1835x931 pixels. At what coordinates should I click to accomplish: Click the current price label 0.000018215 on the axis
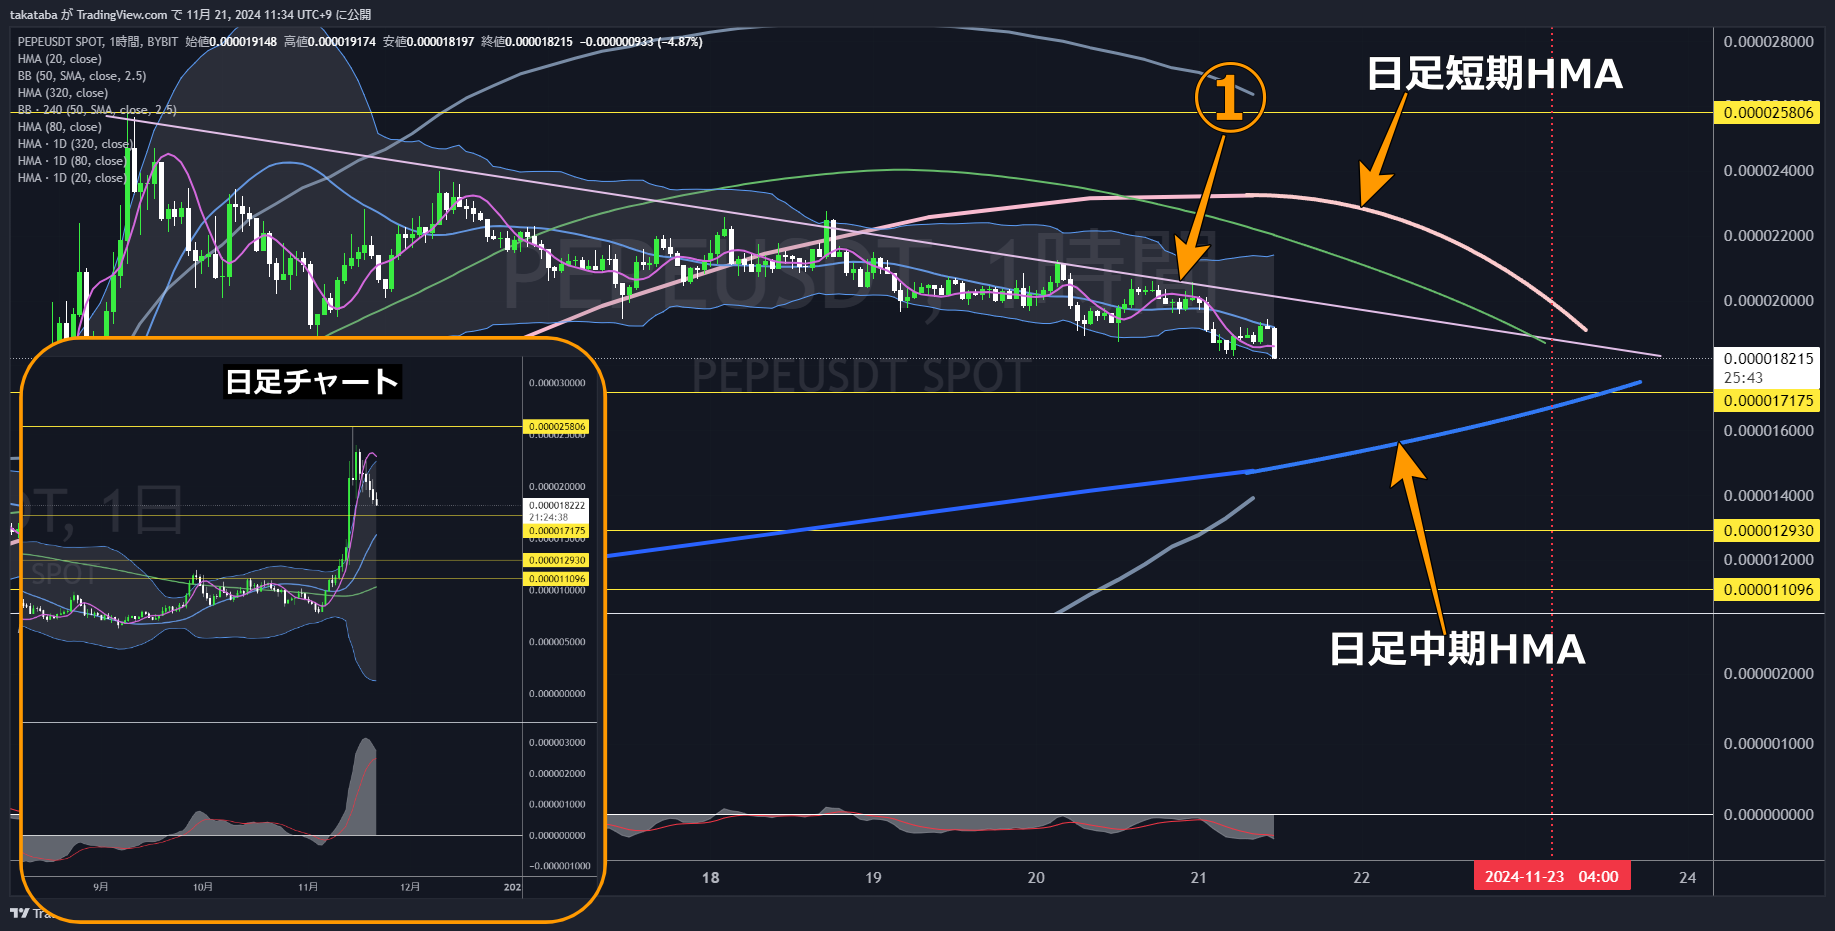point(1768,359)
